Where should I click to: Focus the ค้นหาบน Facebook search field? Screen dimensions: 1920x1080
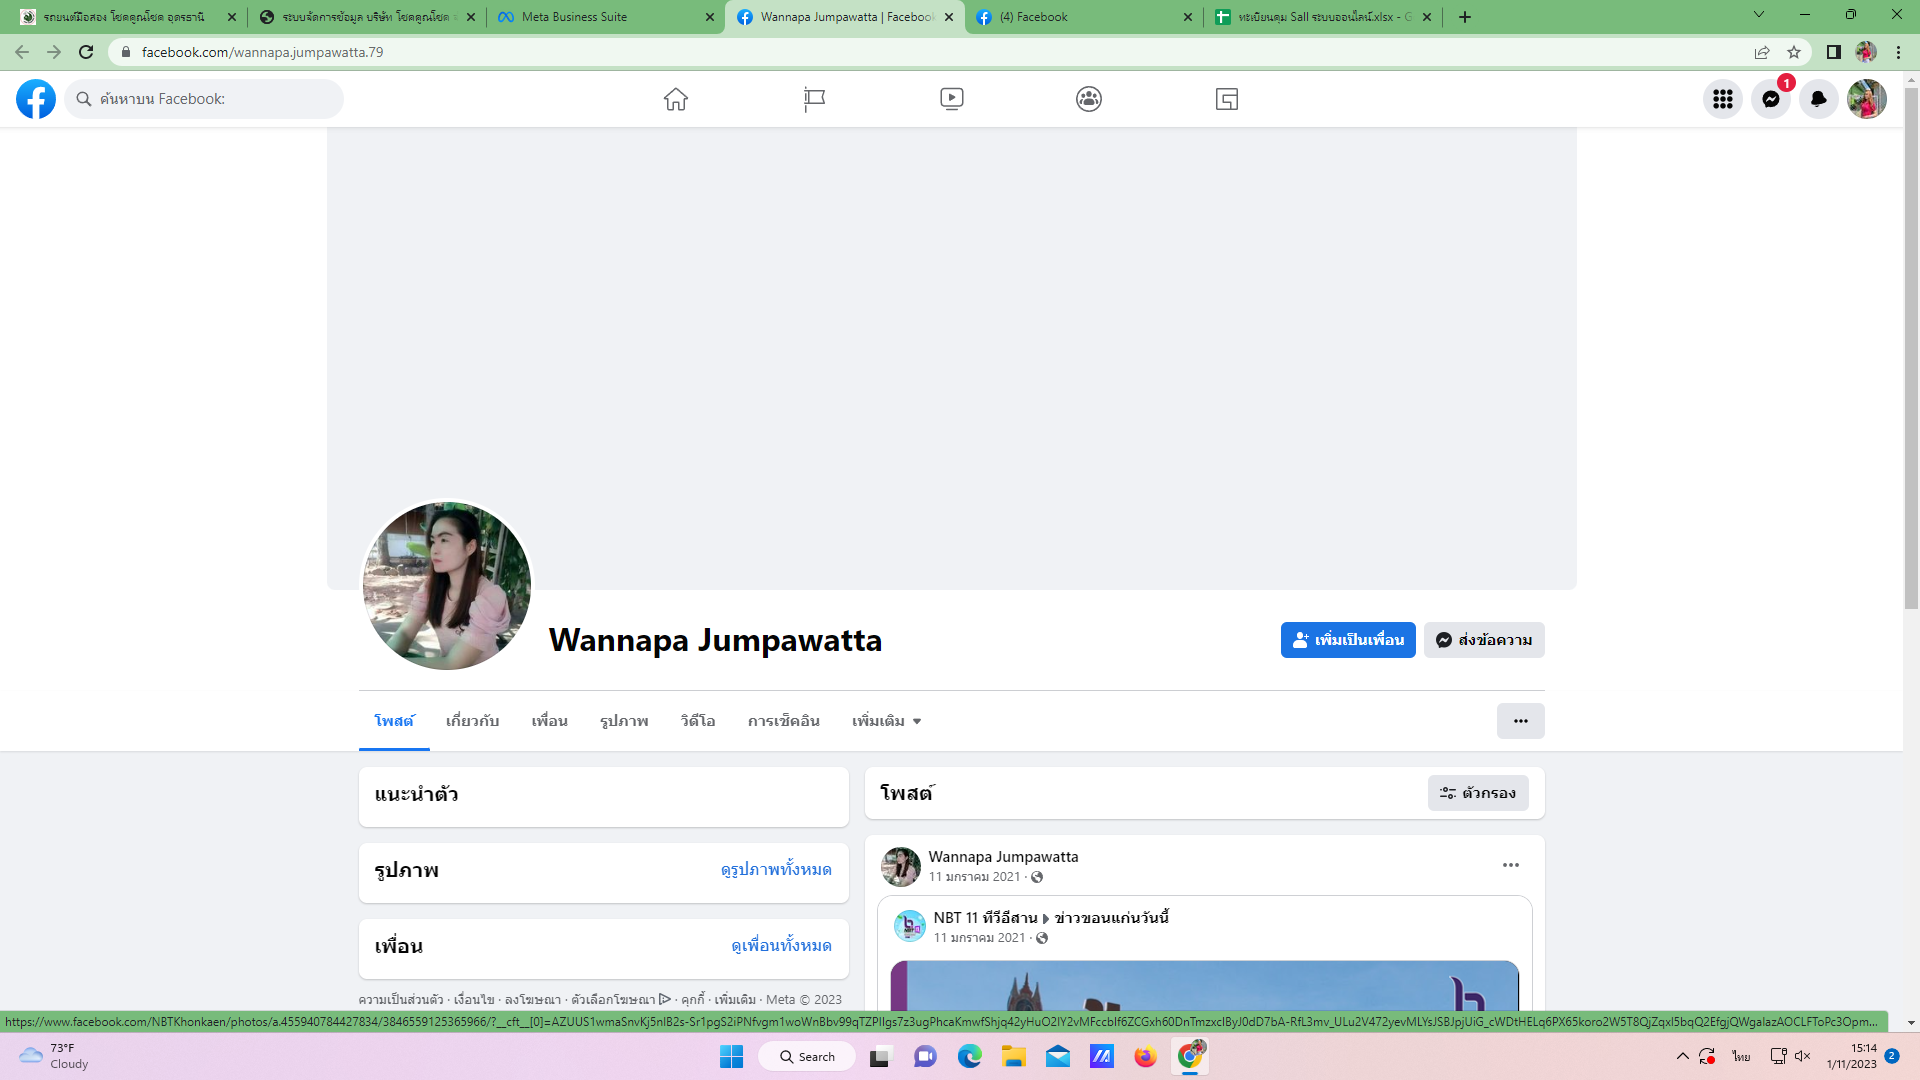[x=215, y=99]
